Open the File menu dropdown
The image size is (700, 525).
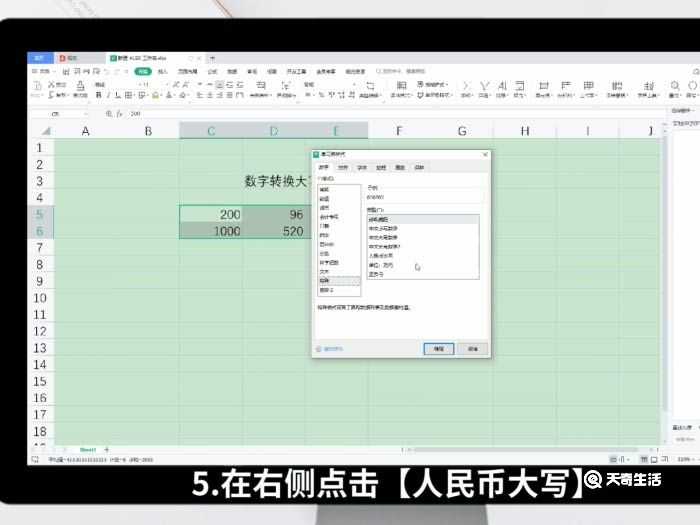point(44,71)
